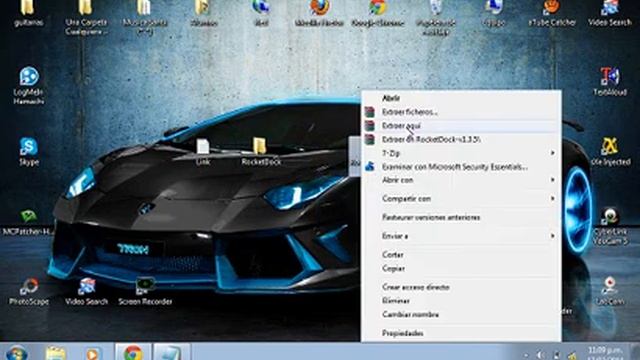Open the guitarras folder on desktop

(28, 12)
